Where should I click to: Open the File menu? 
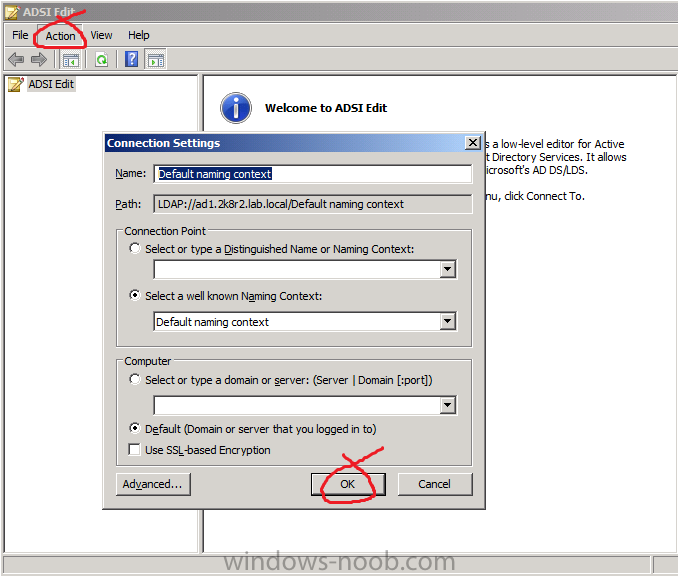[x=20, y=35]
